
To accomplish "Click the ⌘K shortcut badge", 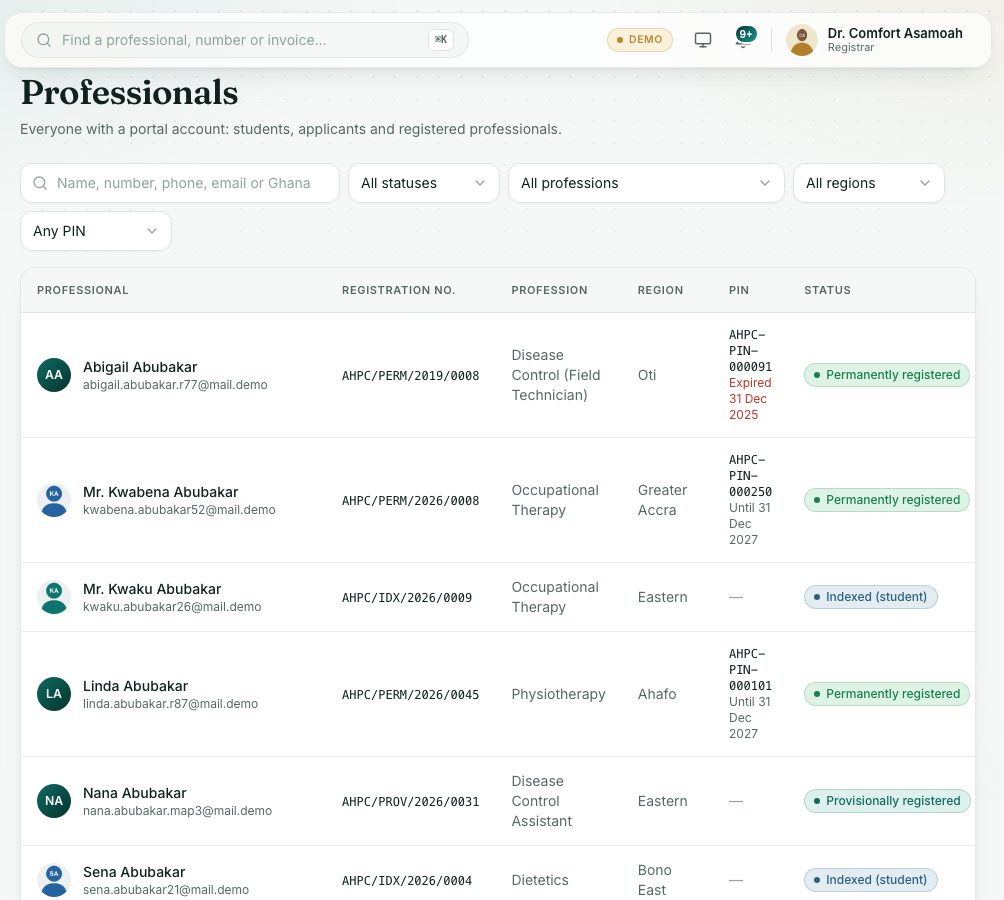I will tap(441, 40).
